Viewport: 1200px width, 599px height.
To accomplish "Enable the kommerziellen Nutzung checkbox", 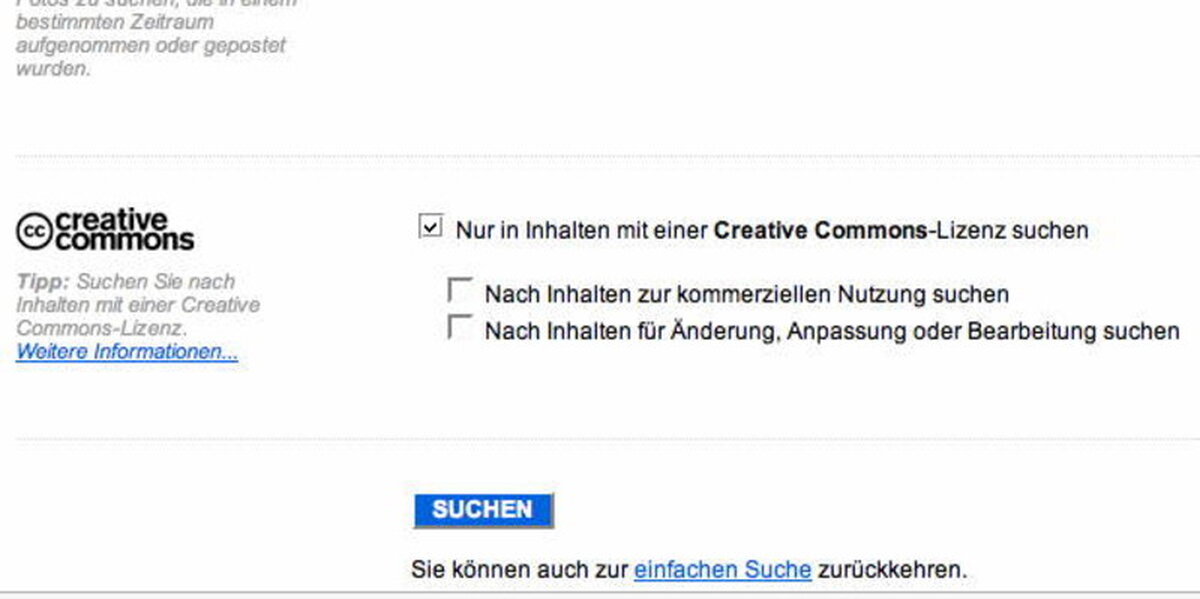I will point(460,291).
